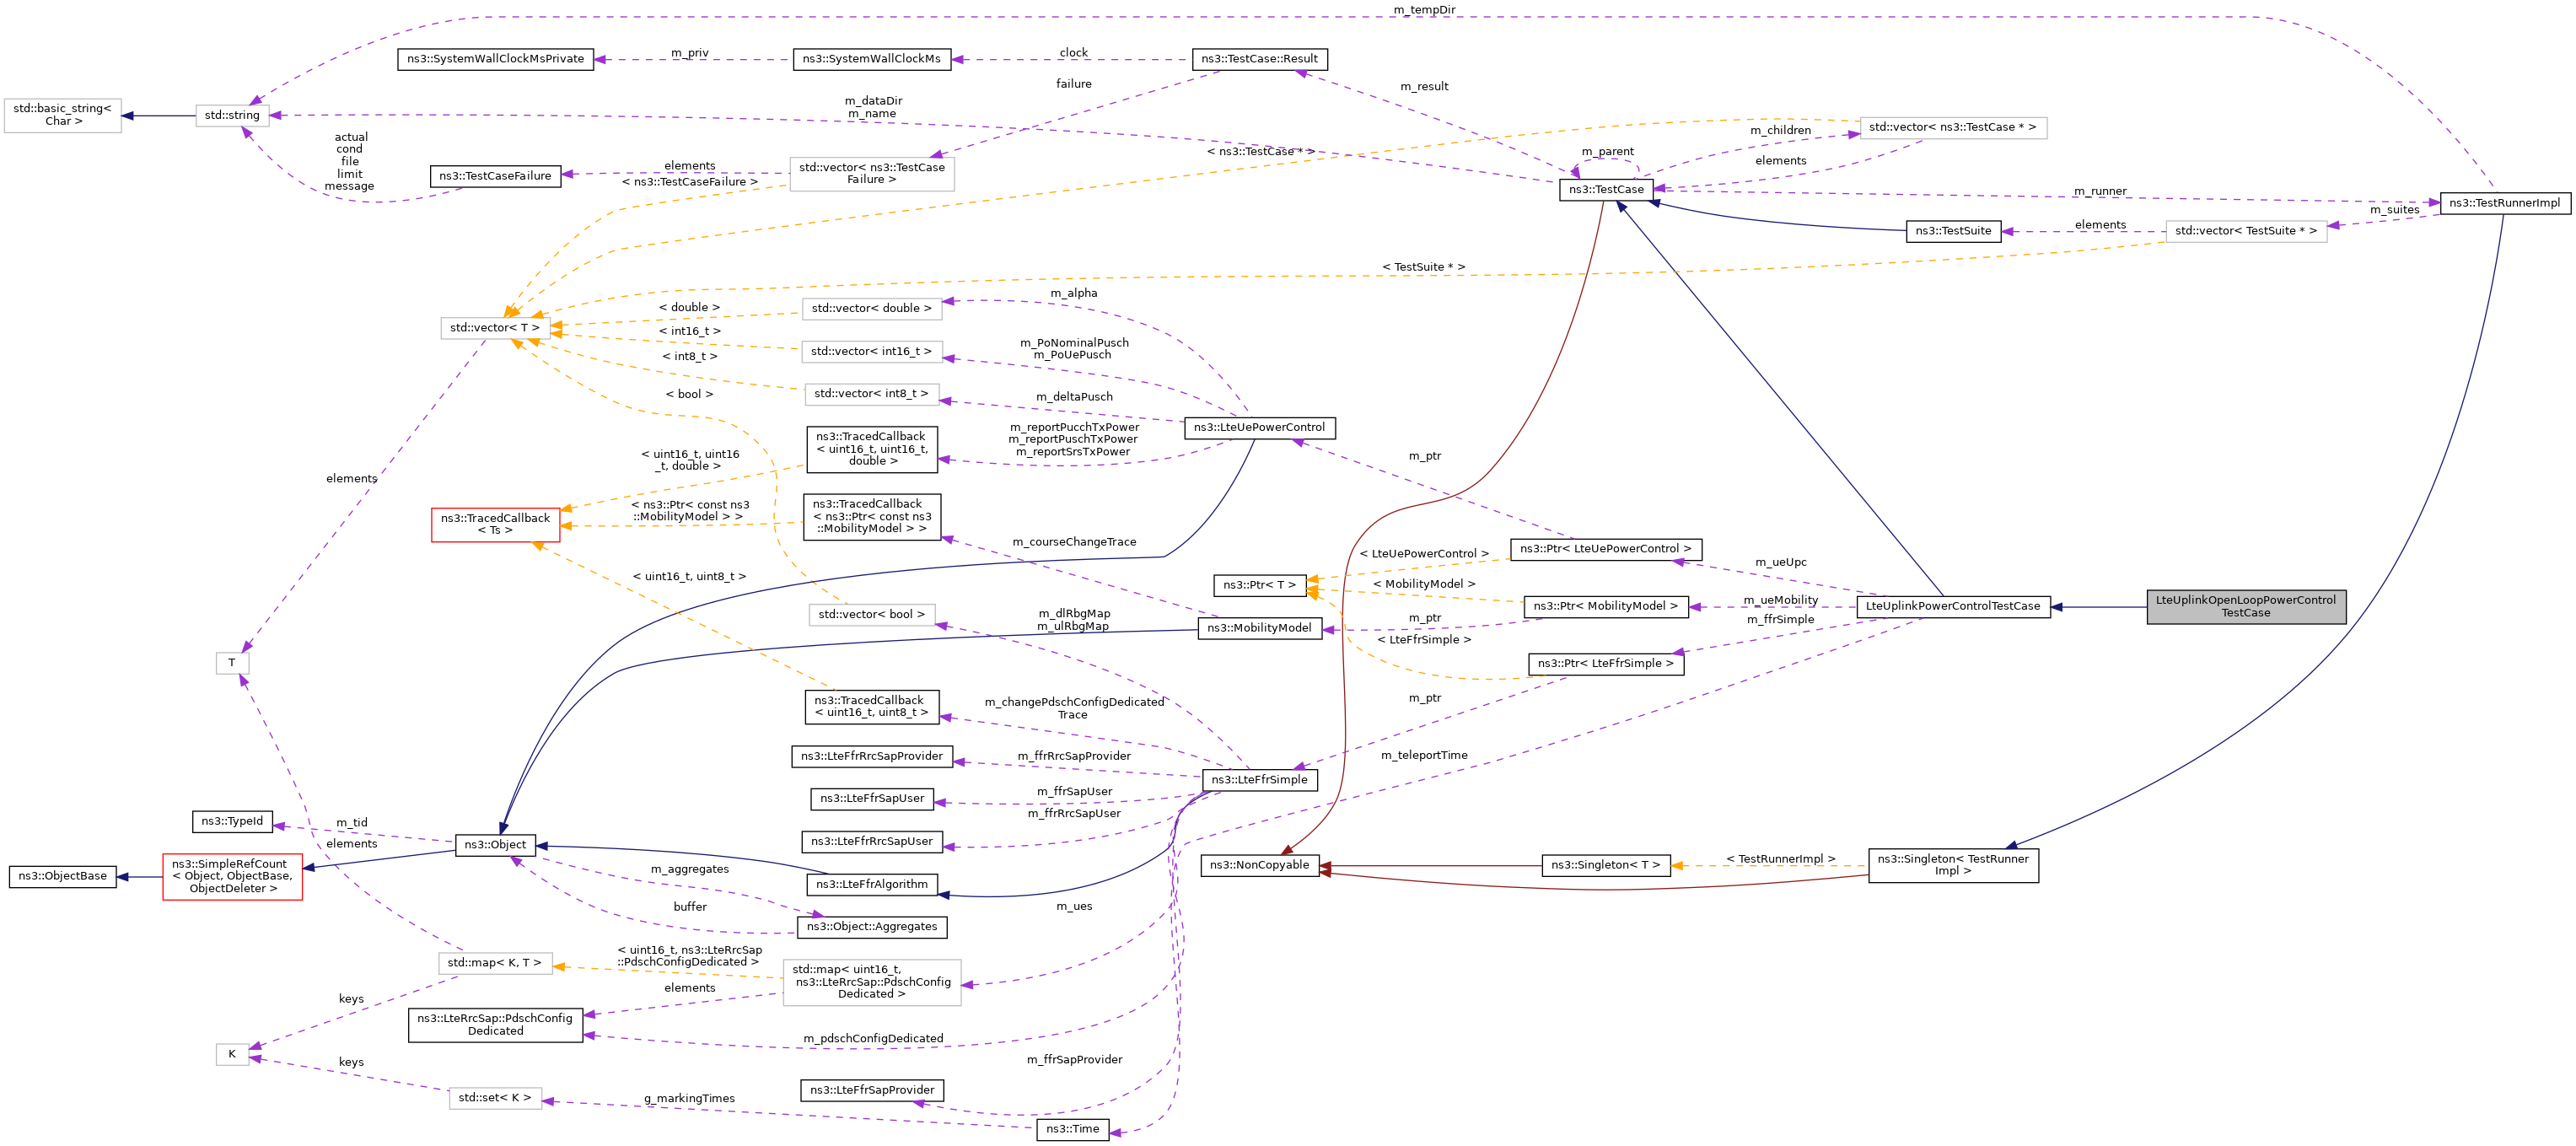The image size is (2576, 1146).
Task: Click the m_runner edge label
Action: click(2100, 191)
